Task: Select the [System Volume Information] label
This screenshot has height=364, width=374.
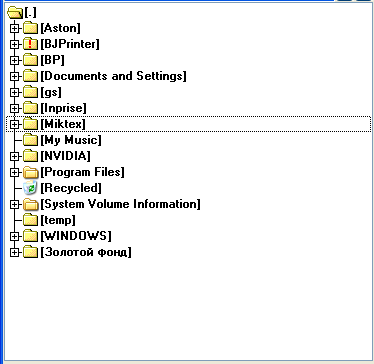Action: (120, 204)
